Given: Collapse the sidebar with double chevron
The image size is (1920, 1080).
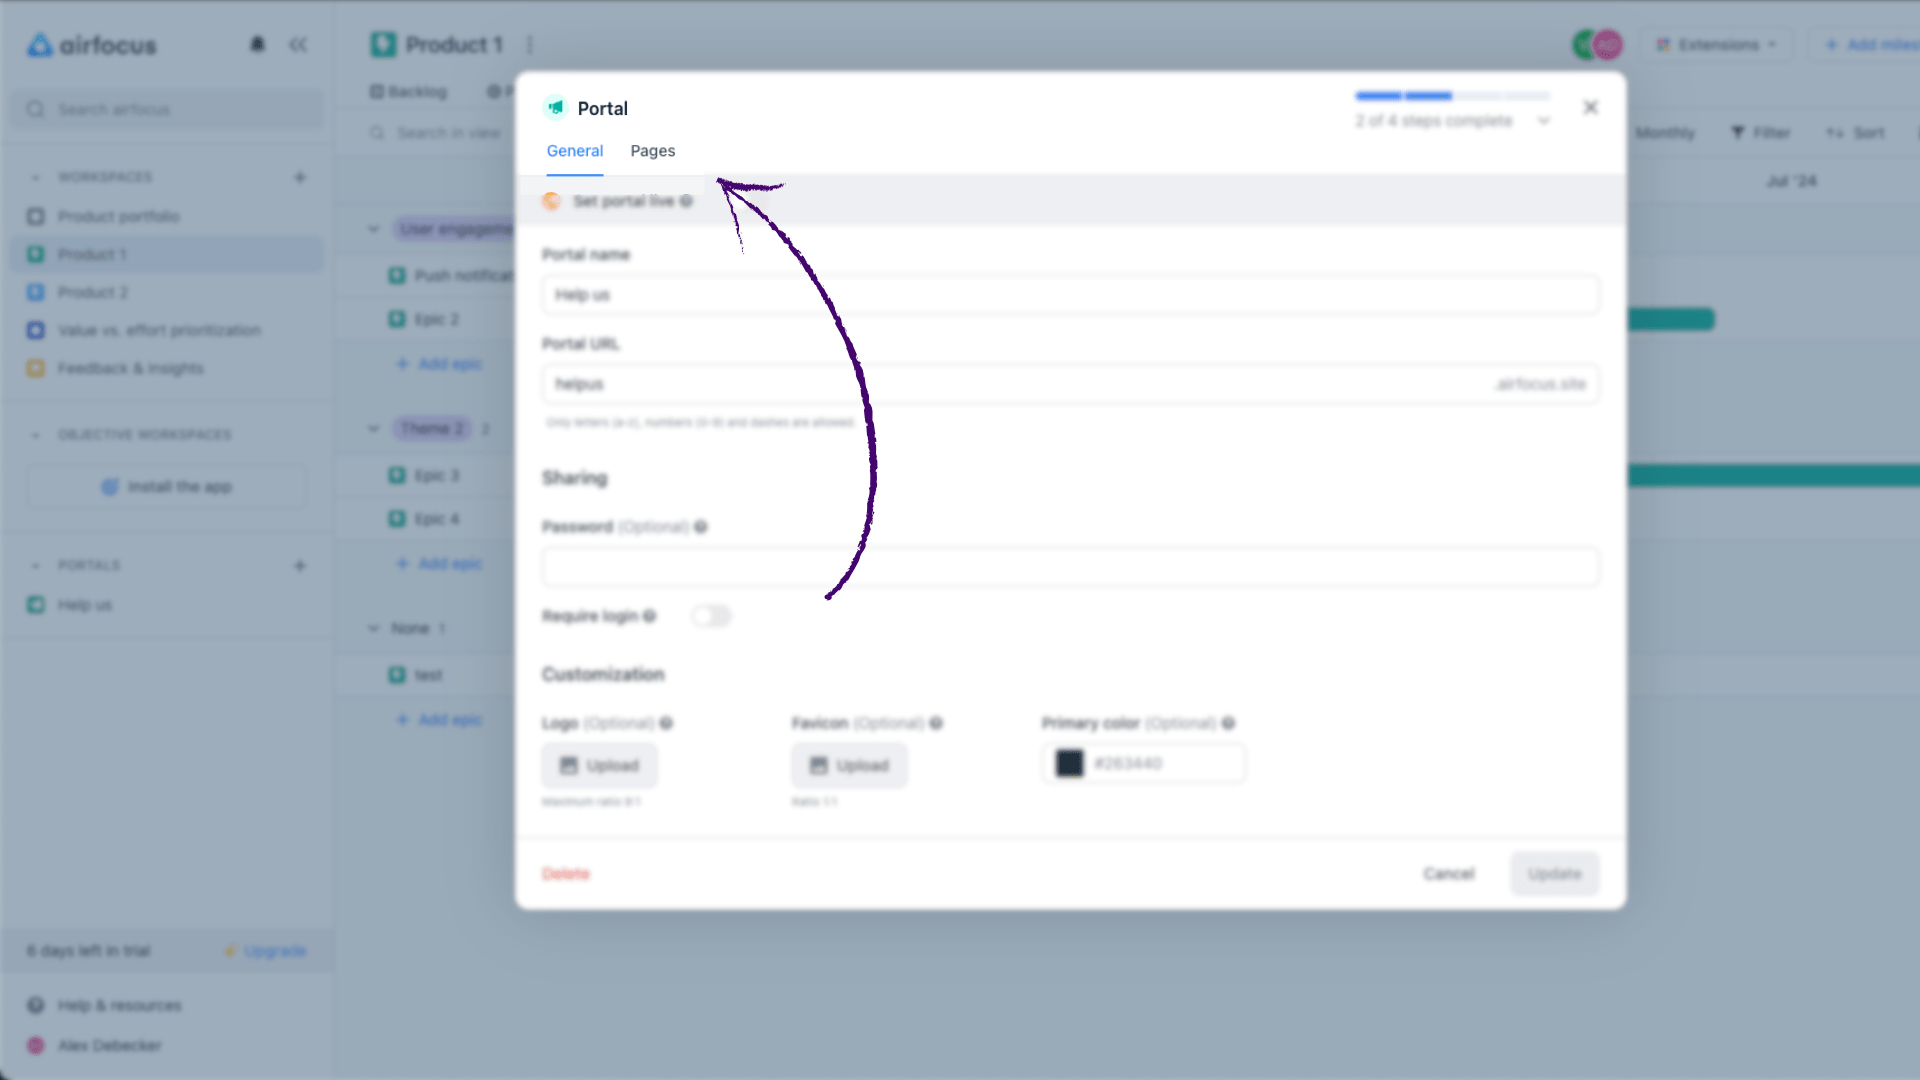Looking at the screenshot, I should click(298, 45).
